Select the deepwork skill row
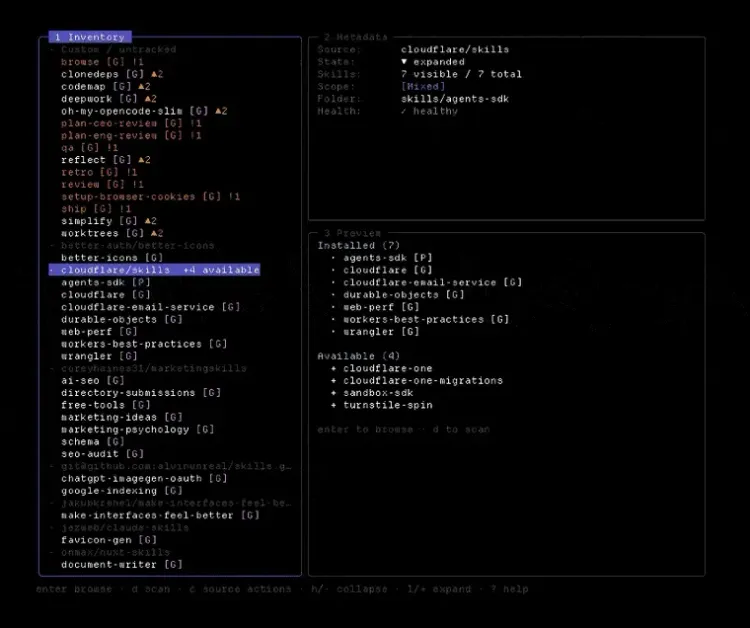Screen dimensions: 750x628 click(x=109, y=99)
